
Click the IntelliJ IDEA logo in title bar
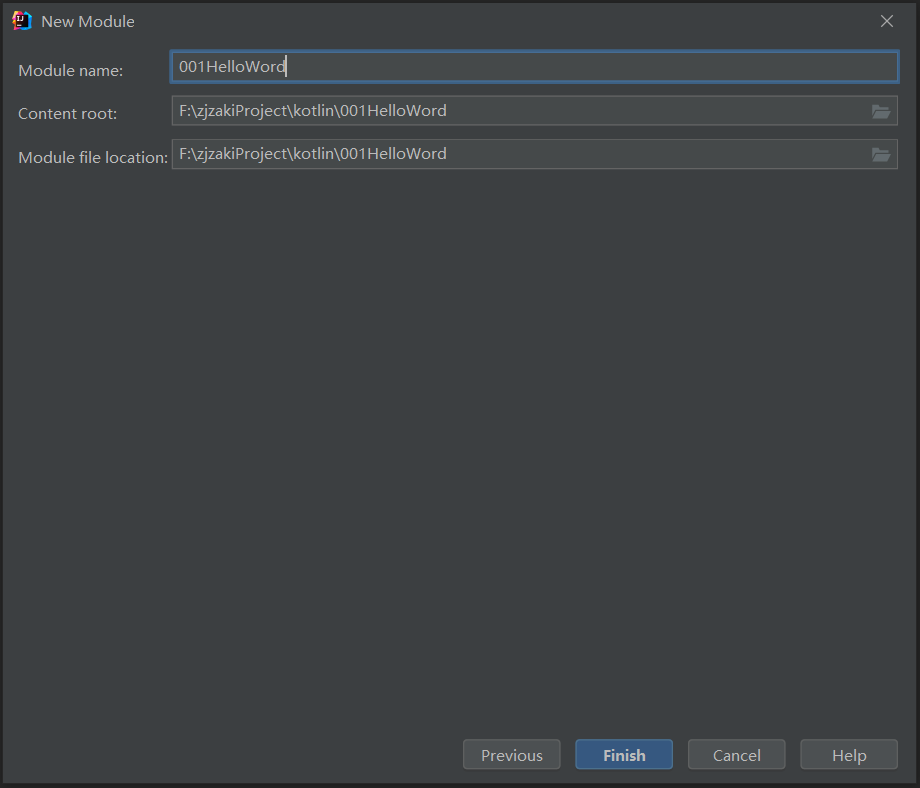[x=22, y=21]
